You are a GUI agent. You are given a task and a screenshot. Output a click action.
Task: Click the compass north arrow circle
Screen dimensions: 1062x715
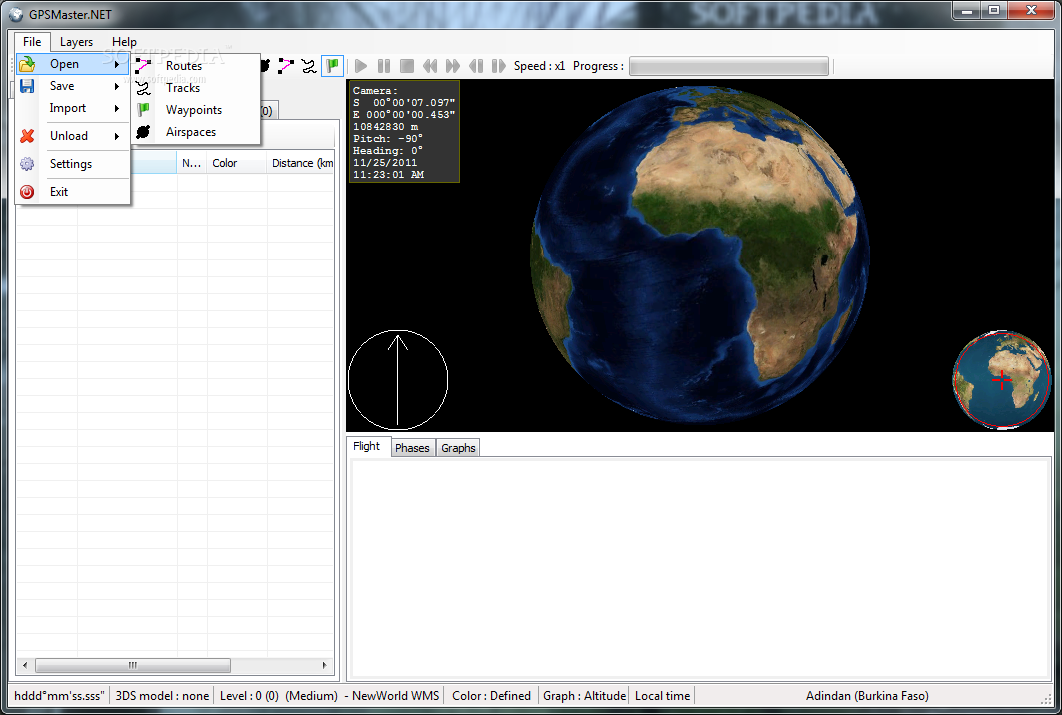(398, 380)
